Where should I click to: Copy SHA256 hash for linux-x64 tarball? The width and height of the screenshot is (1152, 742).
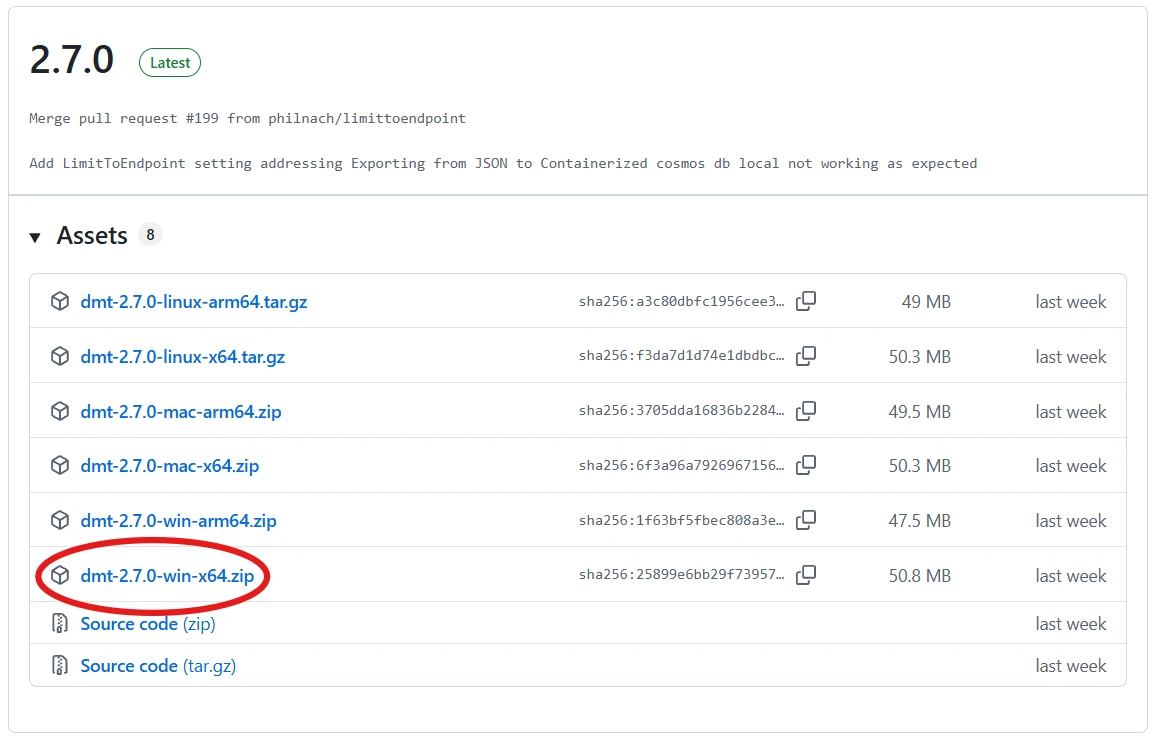tap(806, 356)
